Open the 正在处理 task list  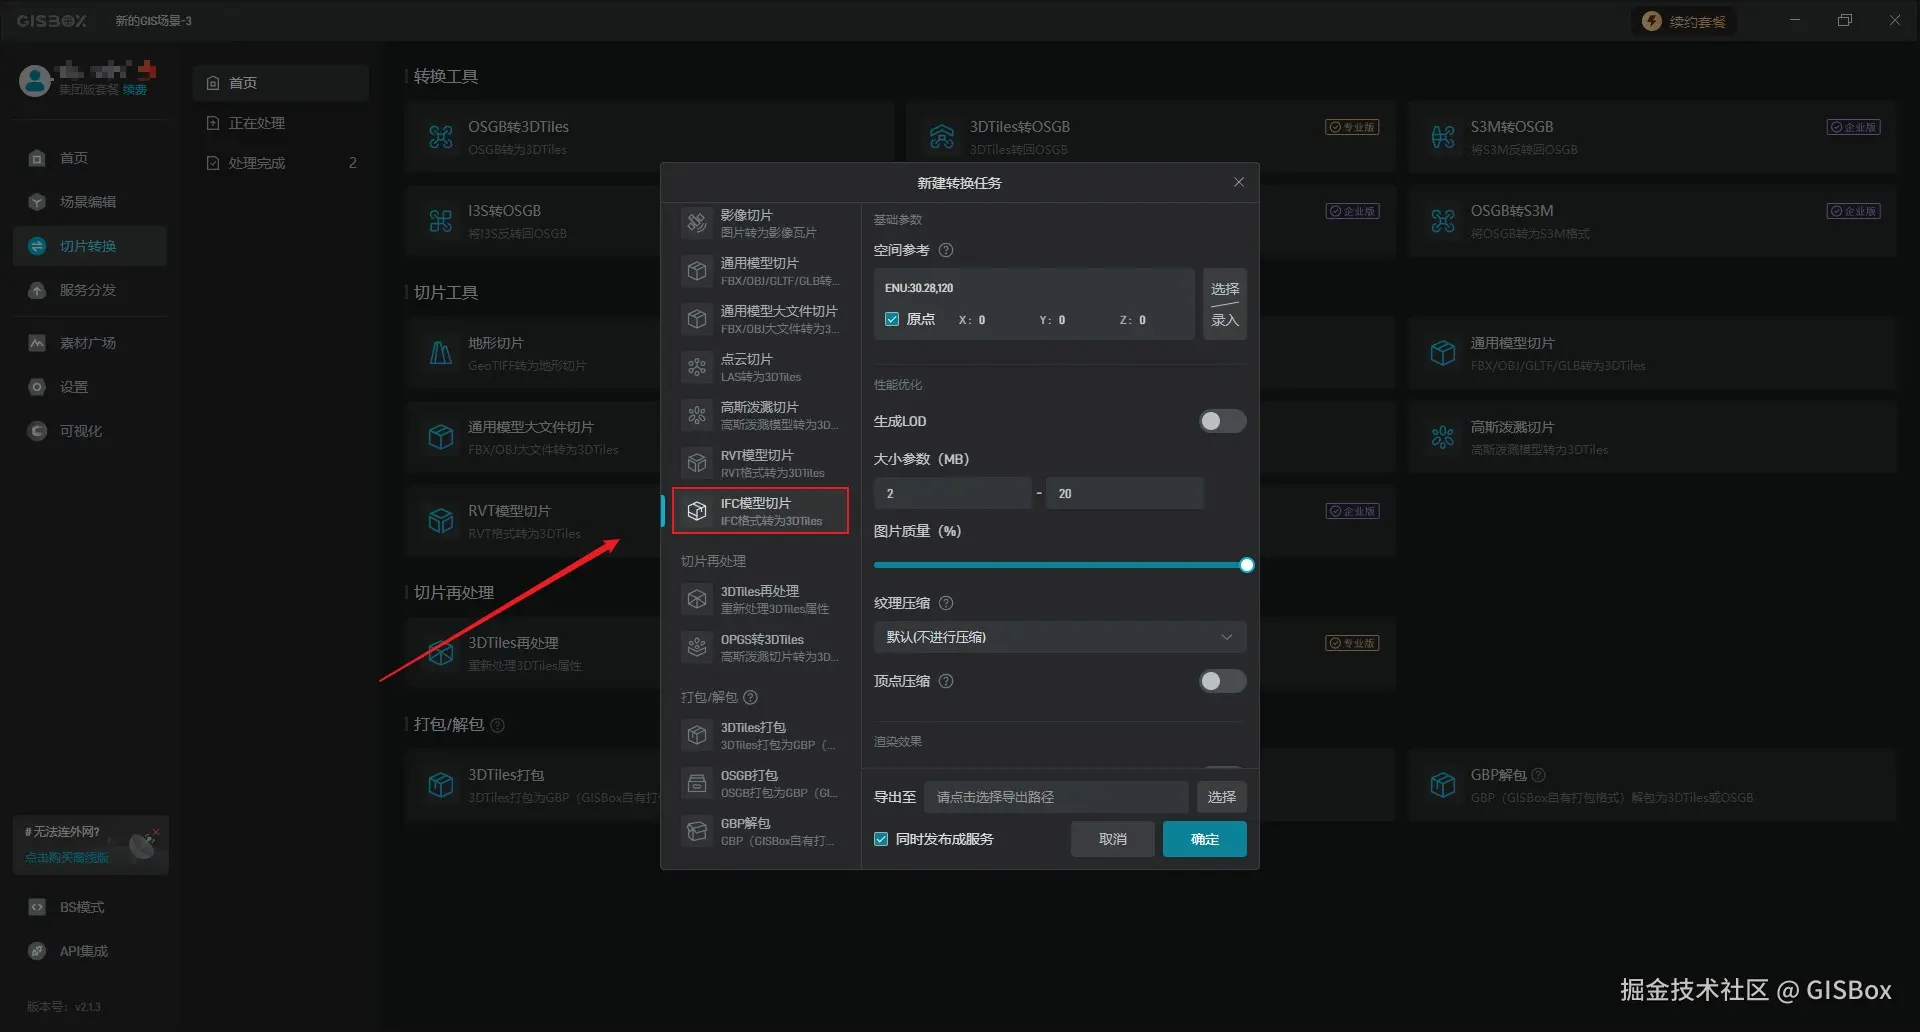tap(281, 123)
